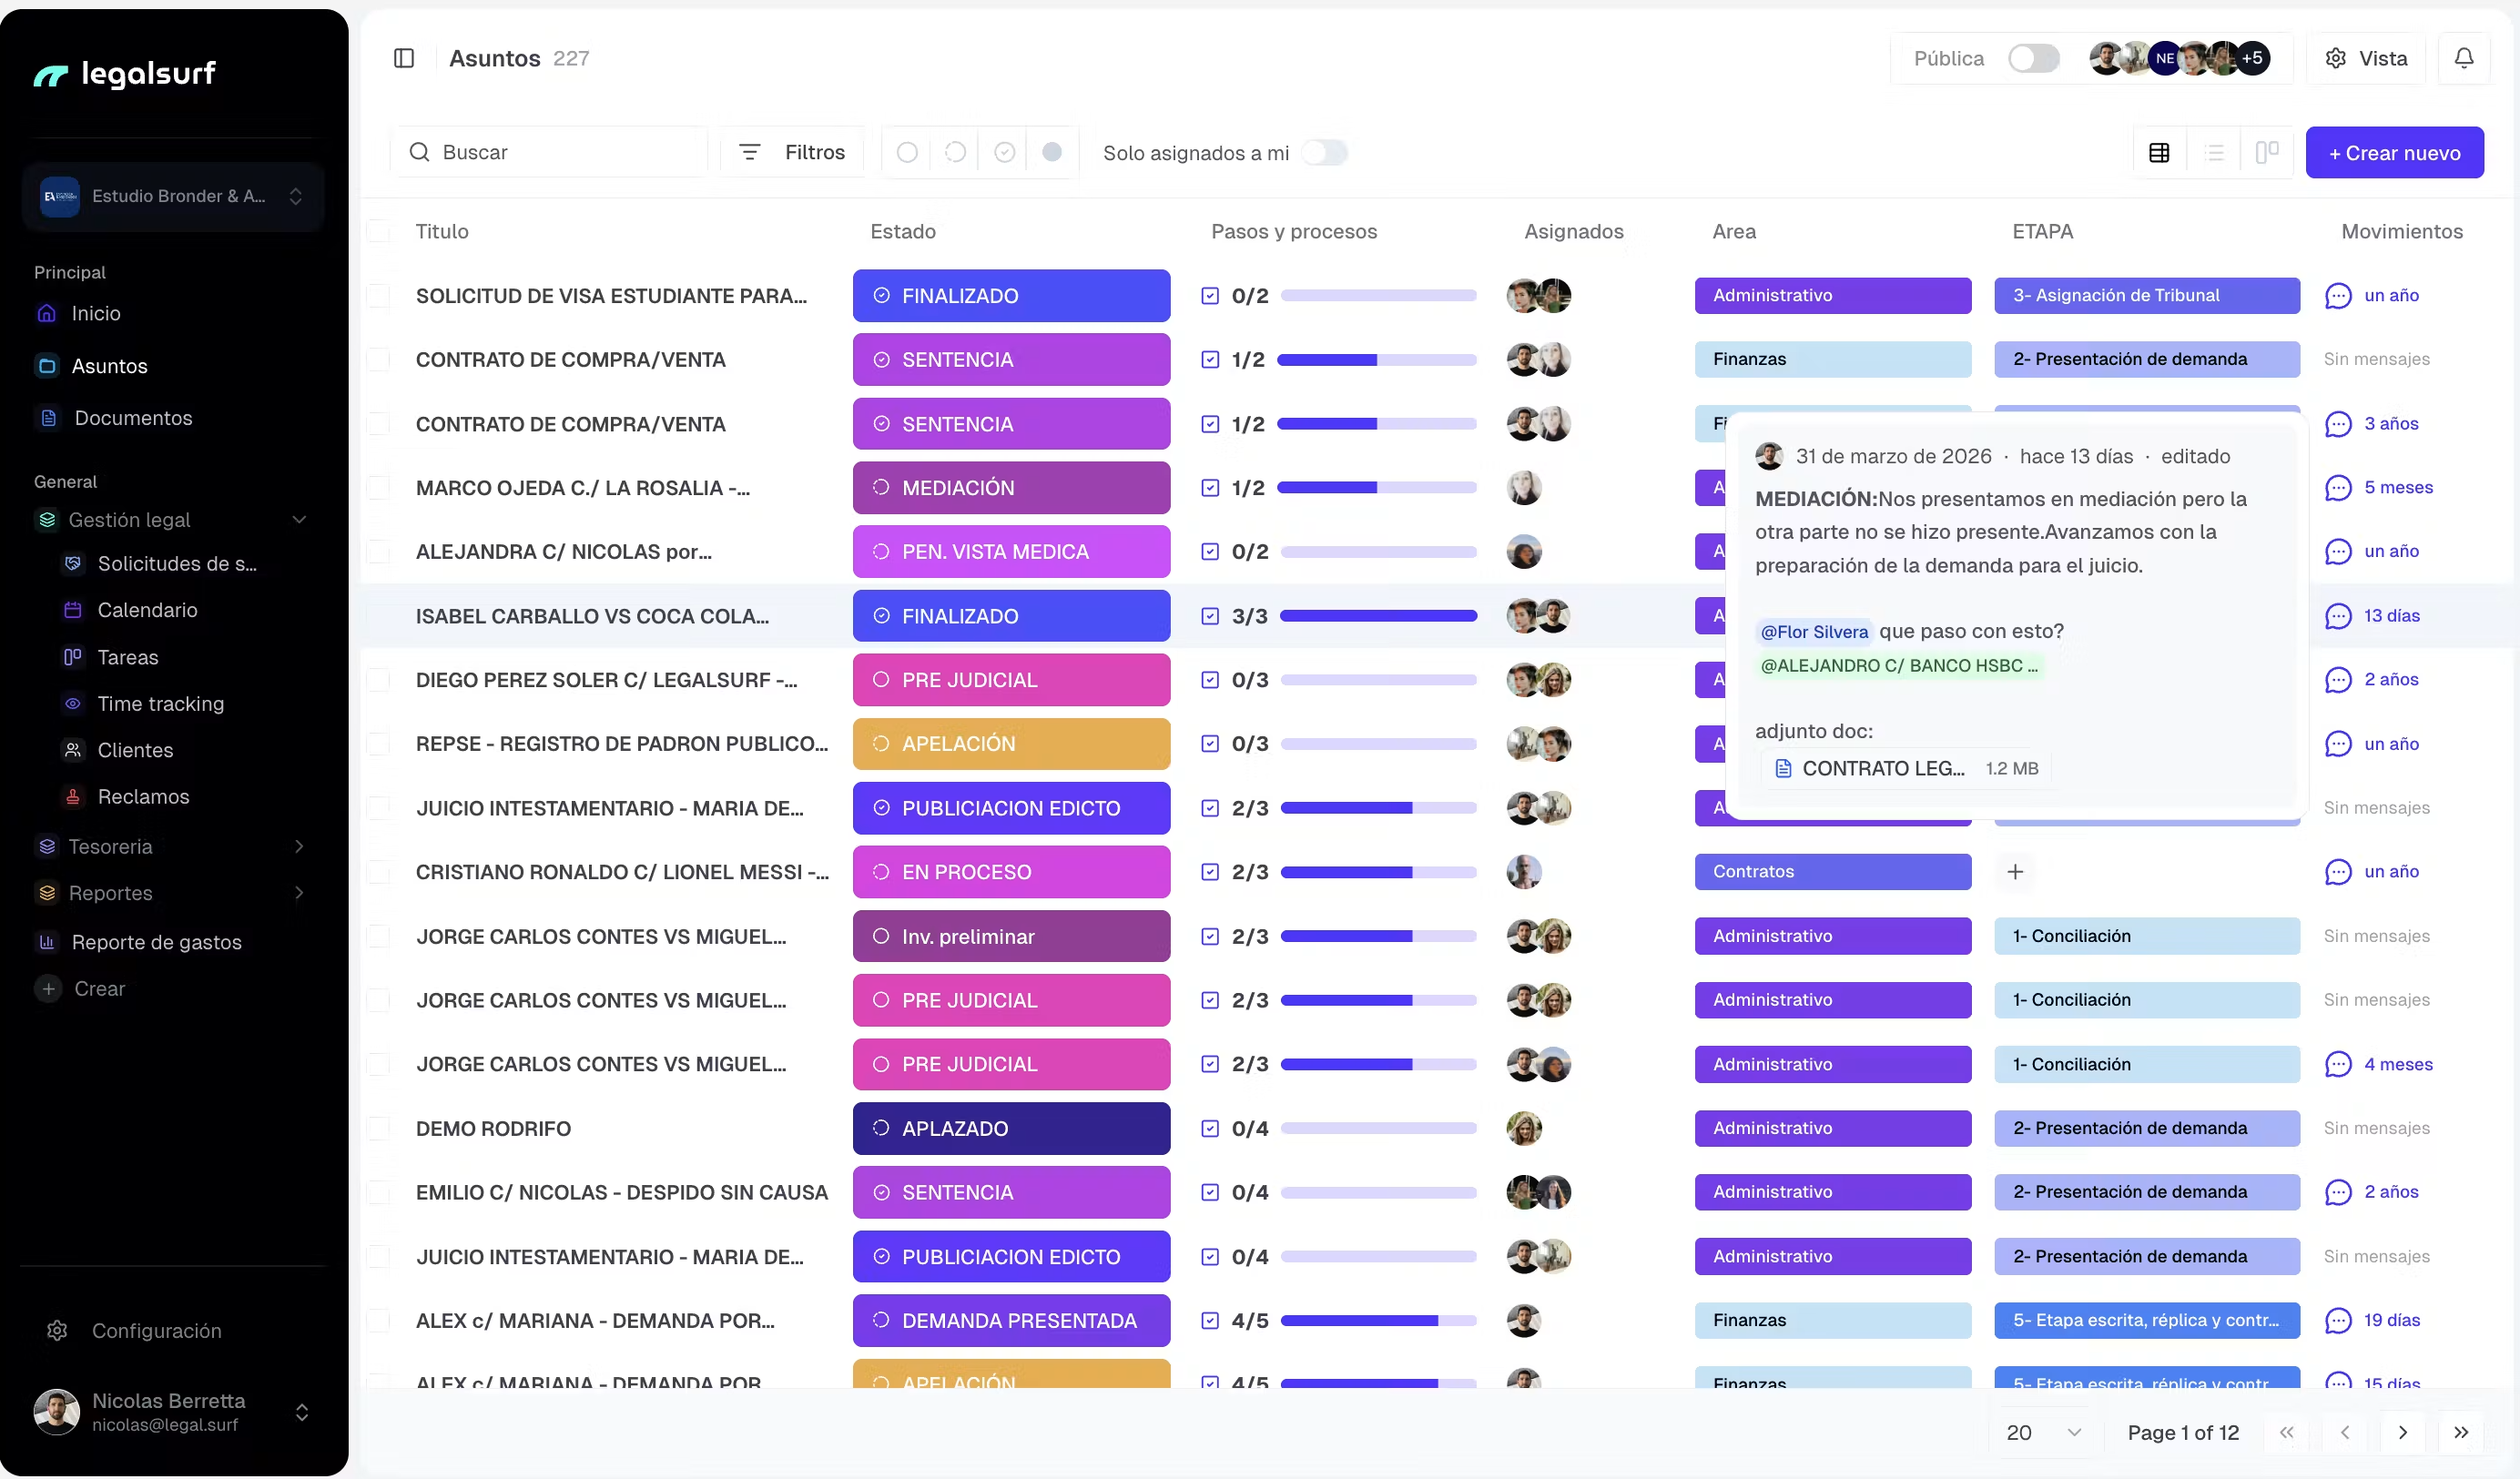Add ETAPA plus icon for CRISTIANO RONALDO row
Image resolution: width=2520 pixels, height=1479 pixels.
click(x=2015, y=872)
